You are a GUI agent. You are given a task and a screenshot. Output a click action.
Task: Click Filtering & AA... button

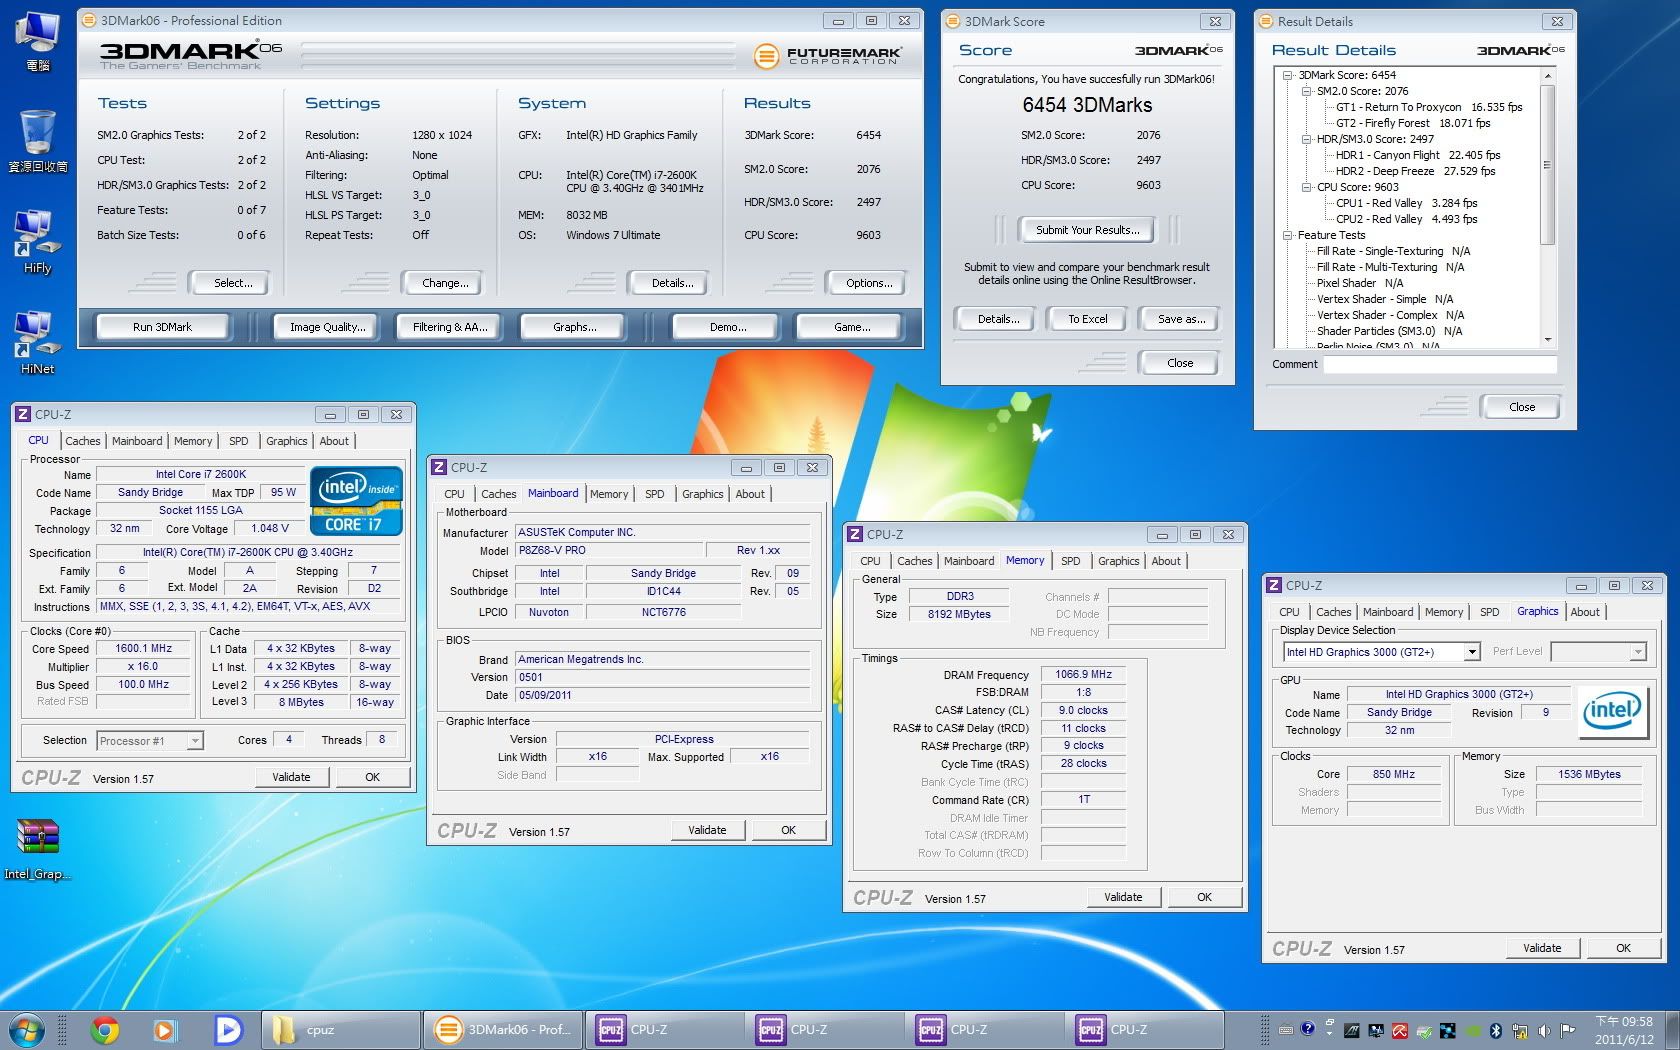pos(450,327)
